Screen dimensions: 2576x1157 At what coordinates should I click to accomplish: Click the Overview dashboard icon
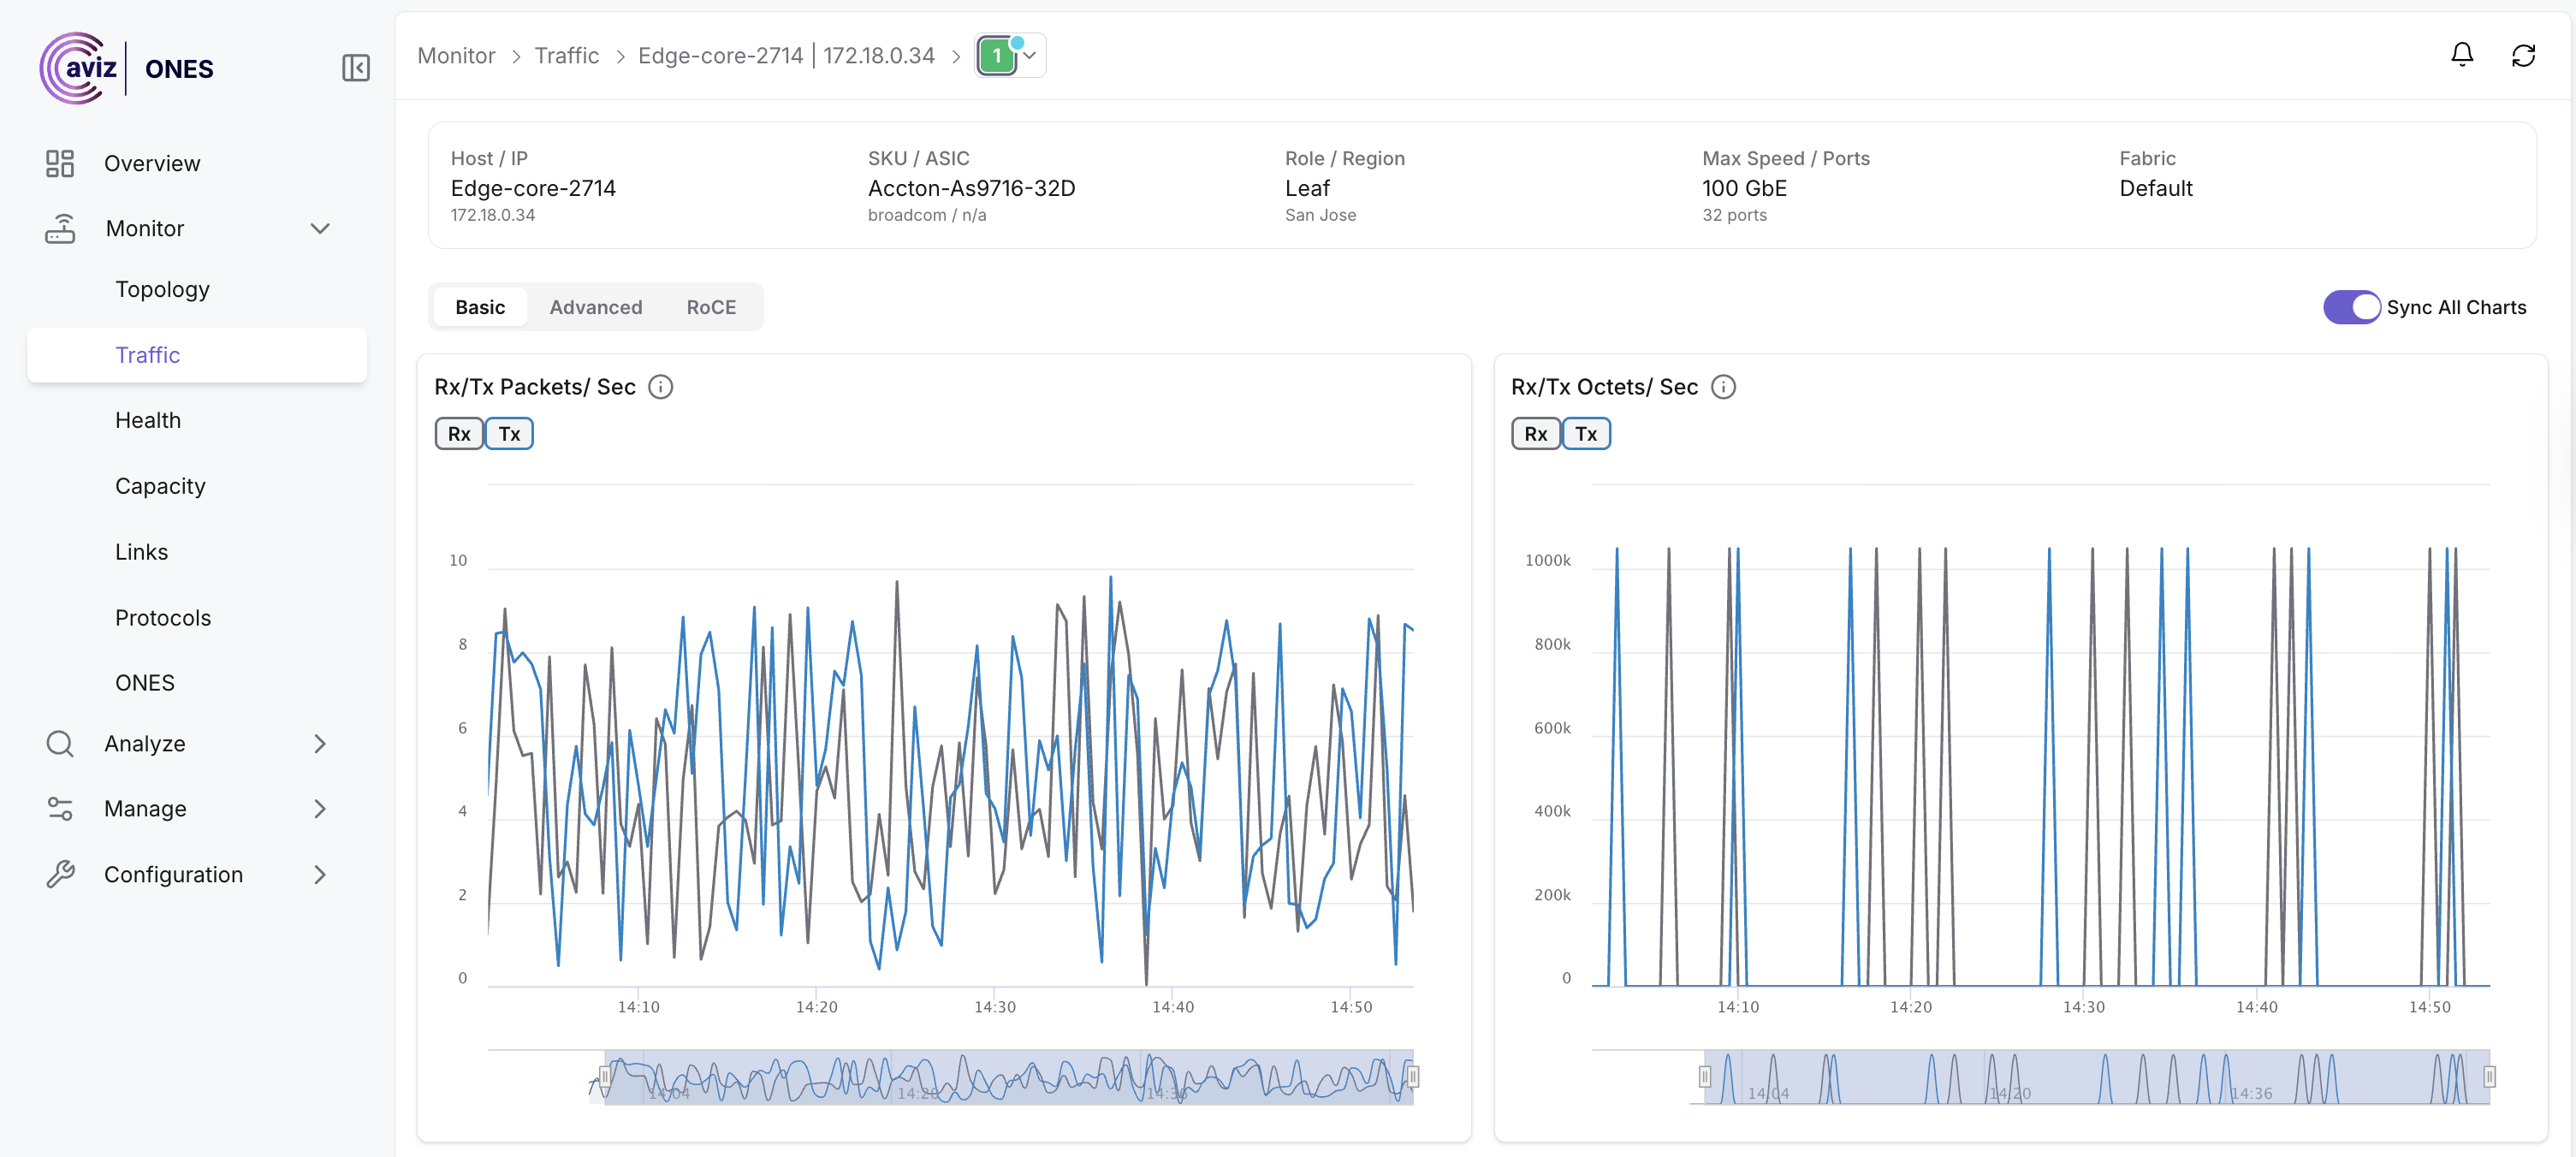pos(60,163)
